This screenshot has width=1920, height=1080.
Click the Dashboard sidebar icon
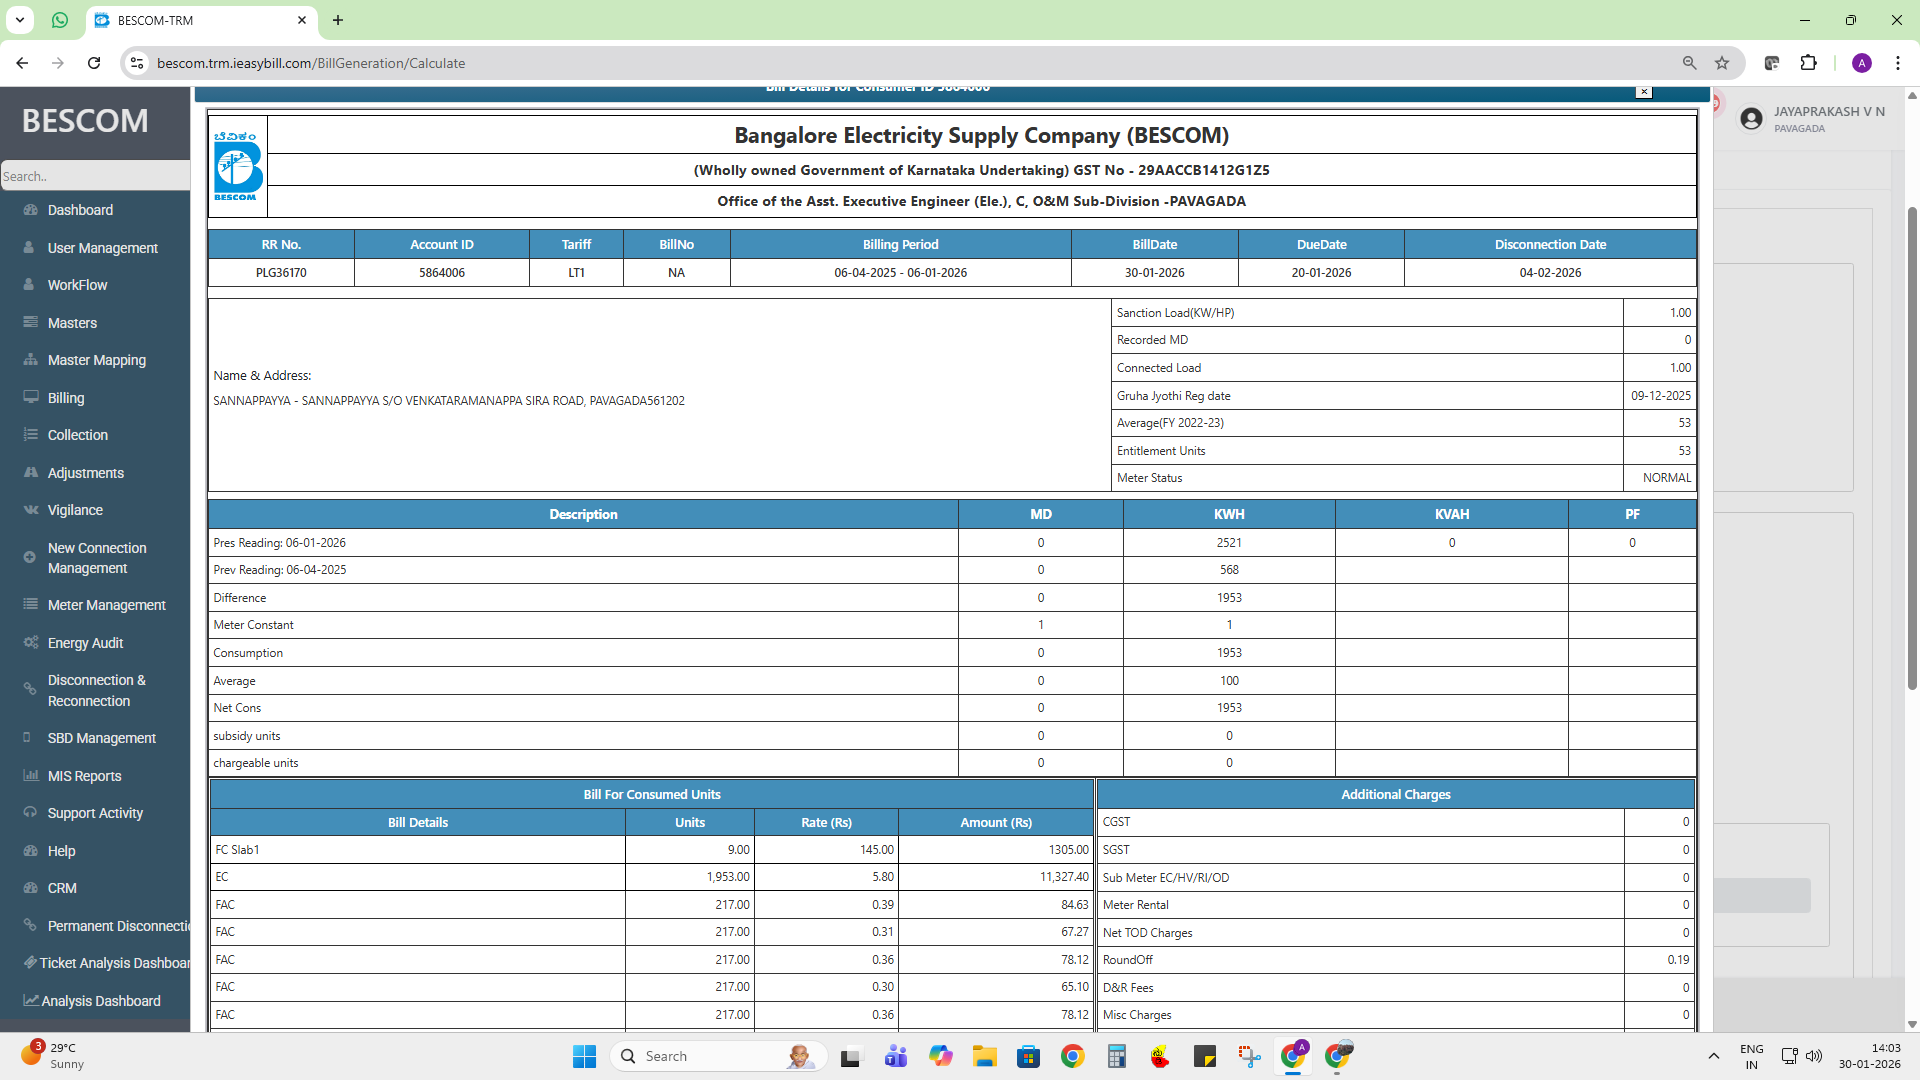coord(30,210)
